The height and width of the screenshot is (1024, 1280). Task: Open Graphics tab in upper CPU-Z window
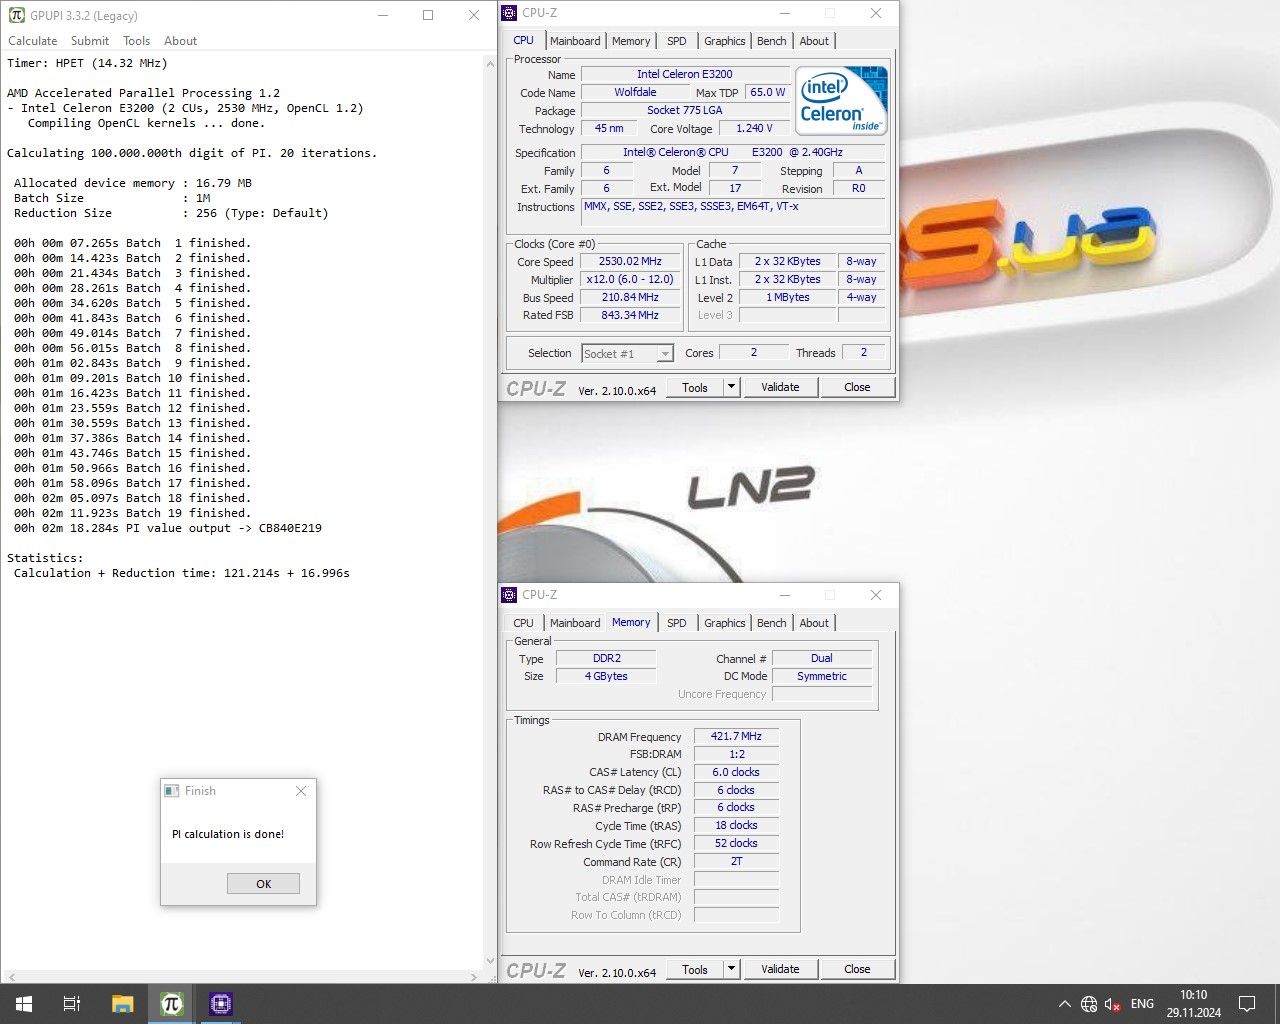pos(725,41)
